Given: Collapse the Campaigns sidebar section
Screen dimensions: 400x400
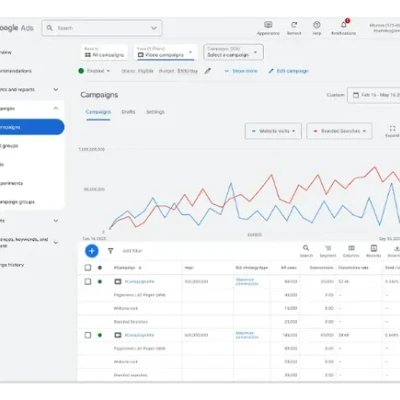Looking at the screenshot, I should pyautogui.click(x=56, y=108).
